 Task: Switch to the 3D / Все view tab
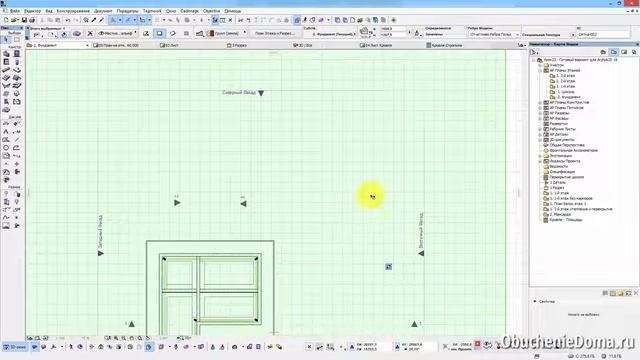coord(303,45)
